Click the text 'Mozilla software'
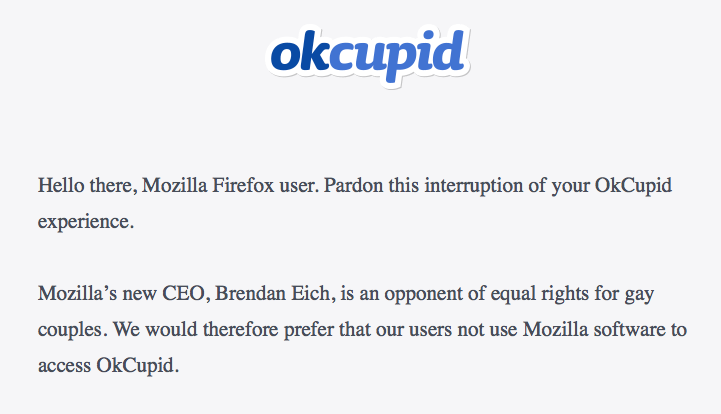 [x=595, y=329]
